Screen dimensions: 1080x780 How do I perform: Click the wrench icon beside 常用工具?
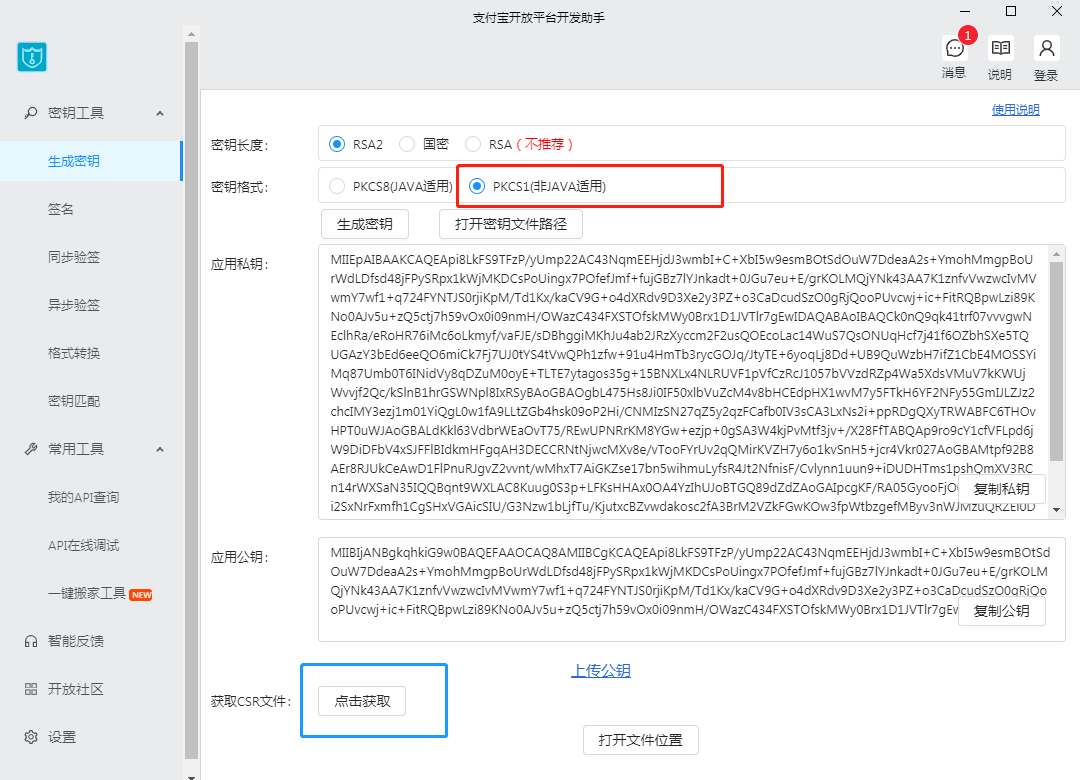[x=31, y=449]
